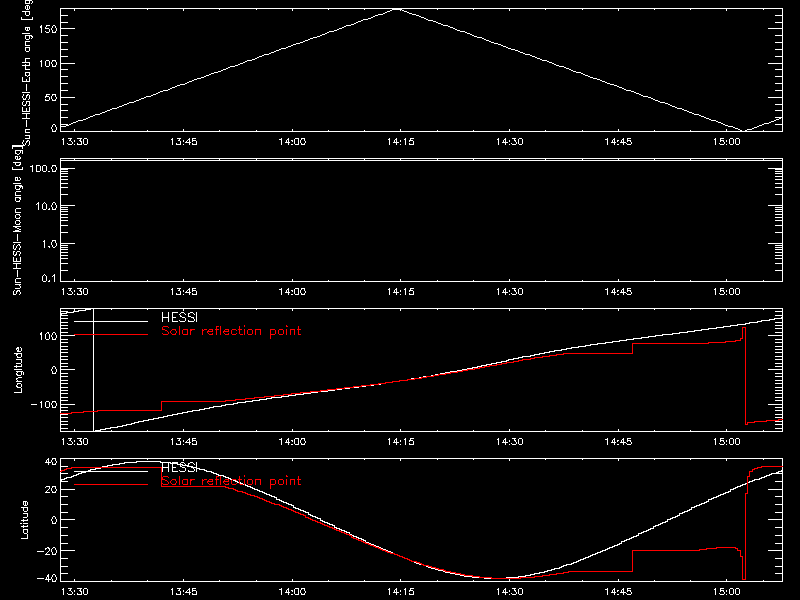Select 15:00 time label under Longitude plot

[x=727, y=442]
